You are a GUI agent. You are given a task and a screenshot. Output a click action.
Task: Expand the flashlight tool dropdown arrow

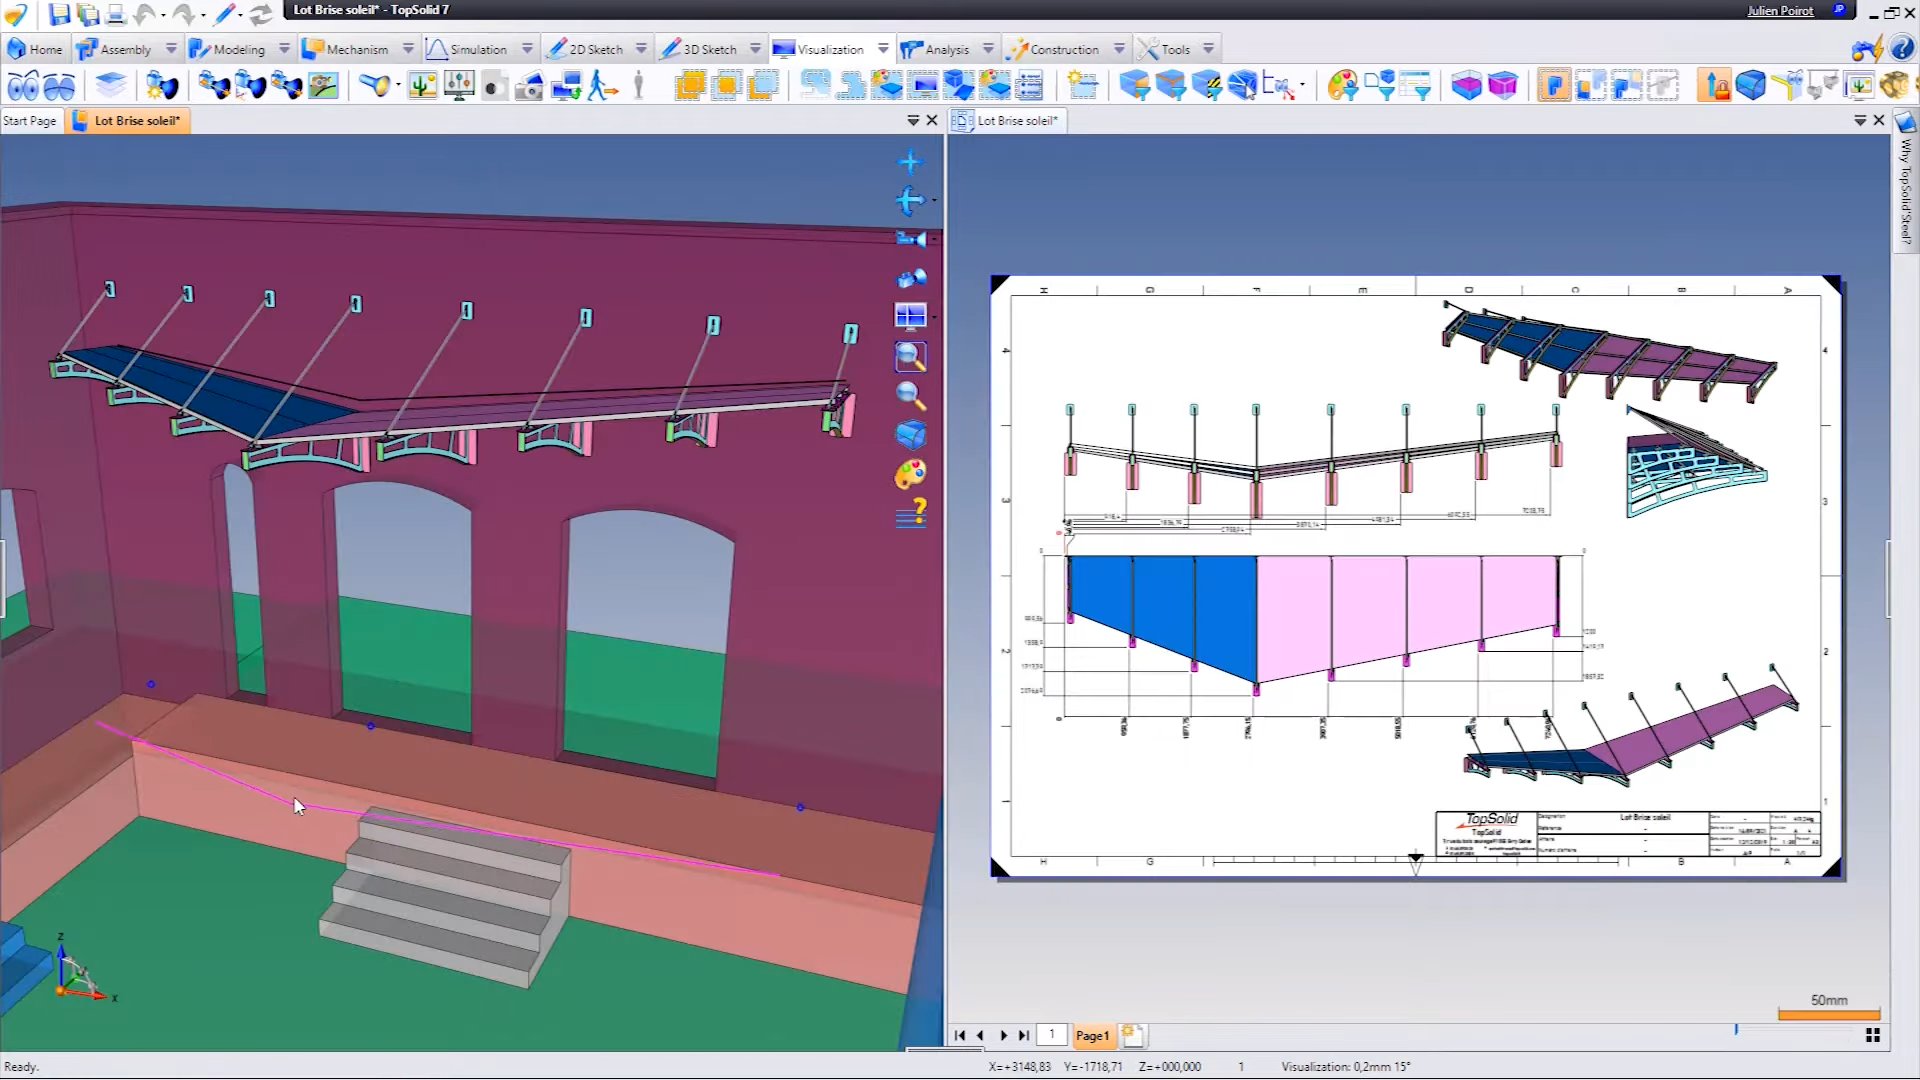point(398,86)
